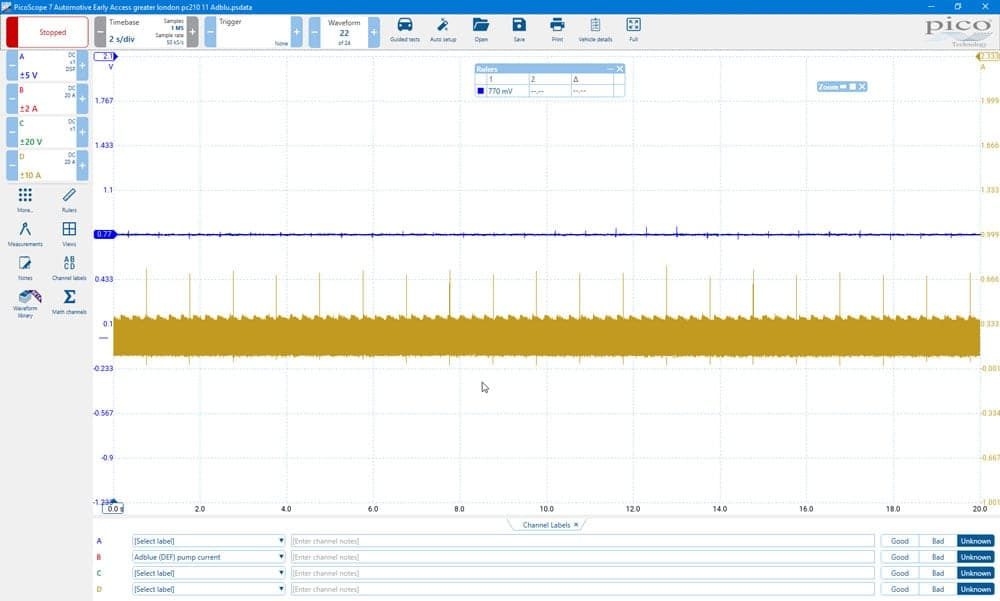Open Channel A label dropdown
This screenshot has width=1000, height=601.
point(209,541)
